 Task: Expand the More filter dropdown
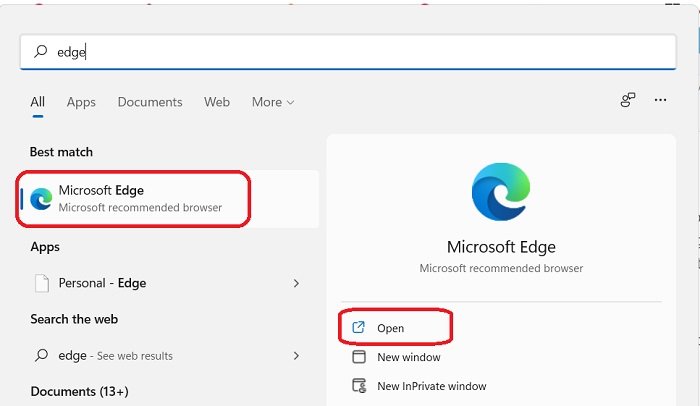273,102
